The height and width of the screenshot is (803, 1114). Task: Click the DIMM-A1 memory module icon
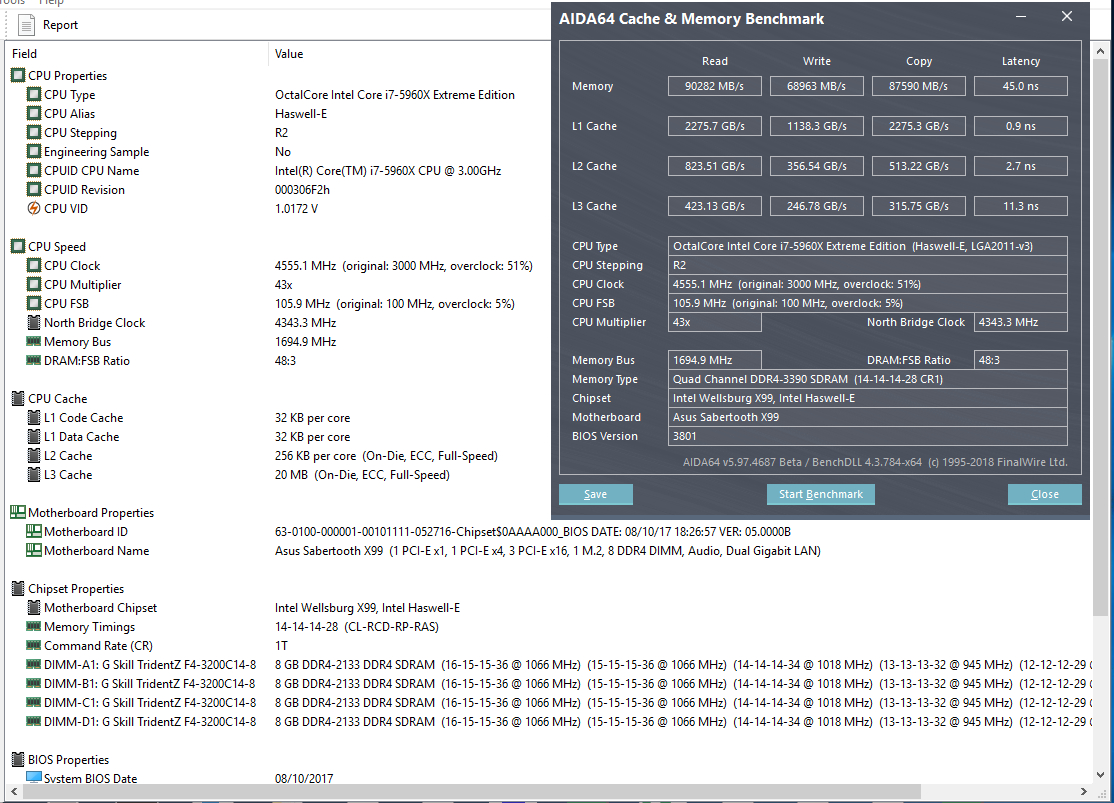[x=33, y=664]
